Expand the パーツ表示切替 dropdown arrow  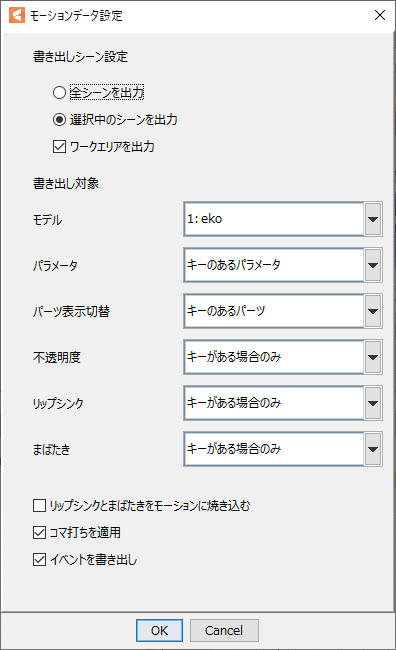(373, 311)
